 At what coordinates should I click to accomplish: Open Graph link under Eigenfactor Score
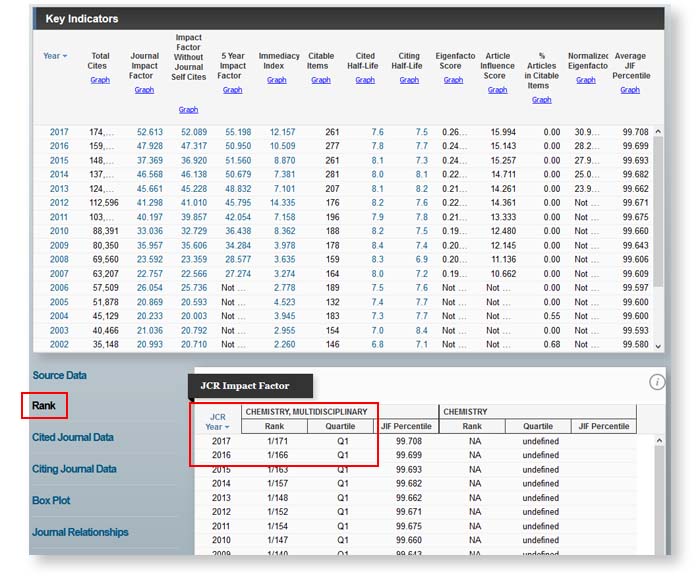click(453, 80)
